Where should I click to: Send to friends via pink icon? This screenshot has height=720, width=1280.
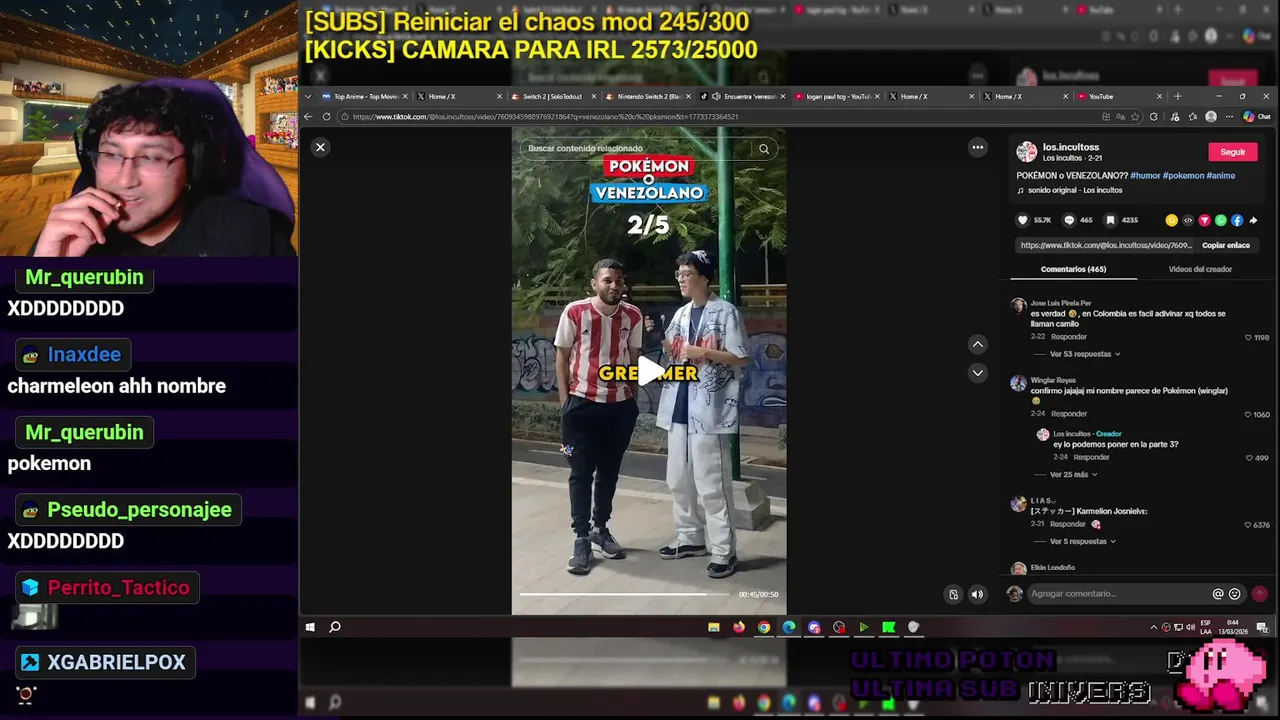pyautogui.click(x=1204, y=220)
